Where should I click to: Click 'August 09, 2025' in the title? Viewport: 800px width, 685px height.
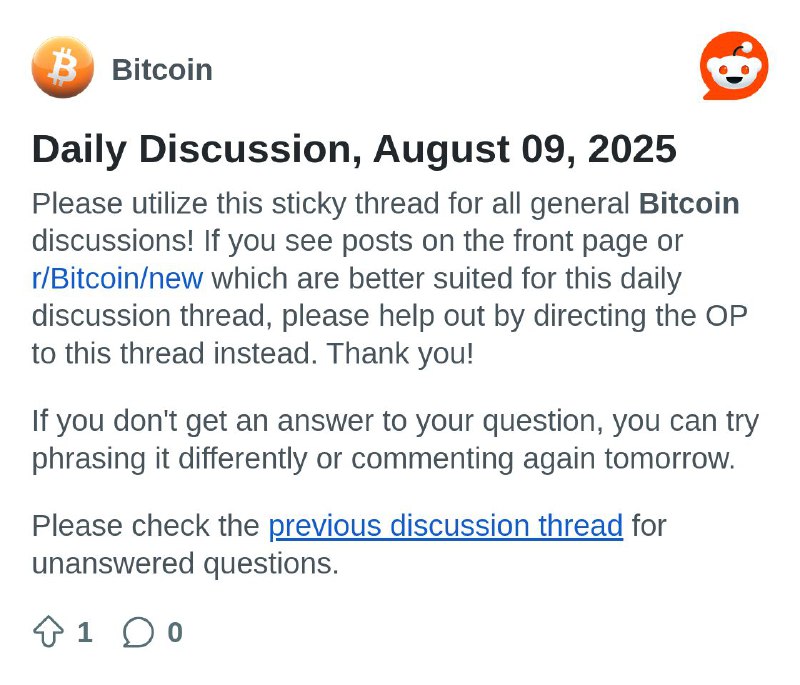tap(525, 149)
